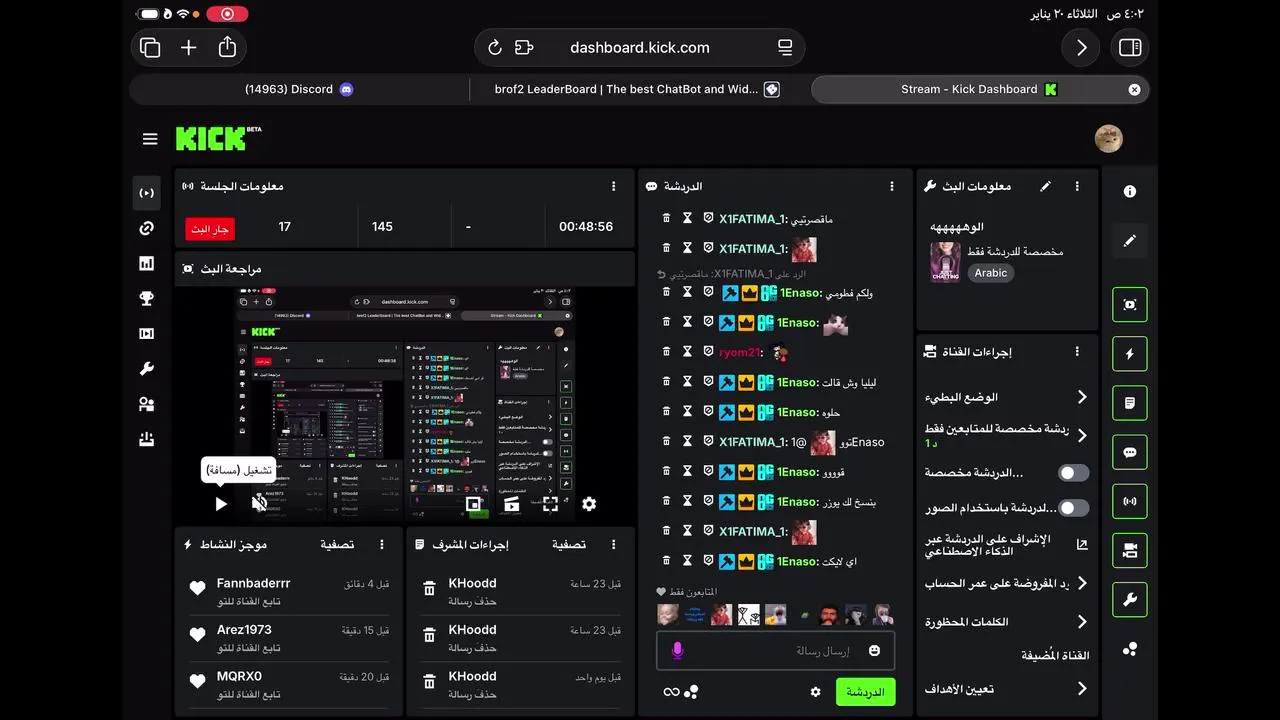Open the wrench settings icon in left sidebar
This screenshot has width=1280, height=720.
tap(147, 369)
